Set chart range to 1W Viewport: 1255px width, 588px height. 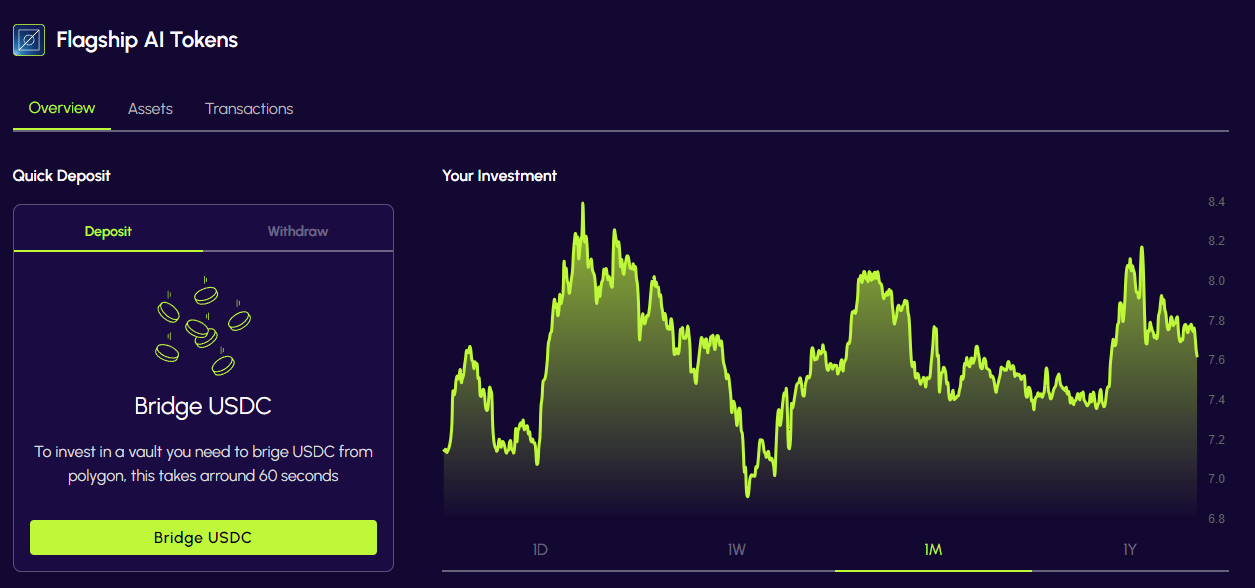coord(737,550)
